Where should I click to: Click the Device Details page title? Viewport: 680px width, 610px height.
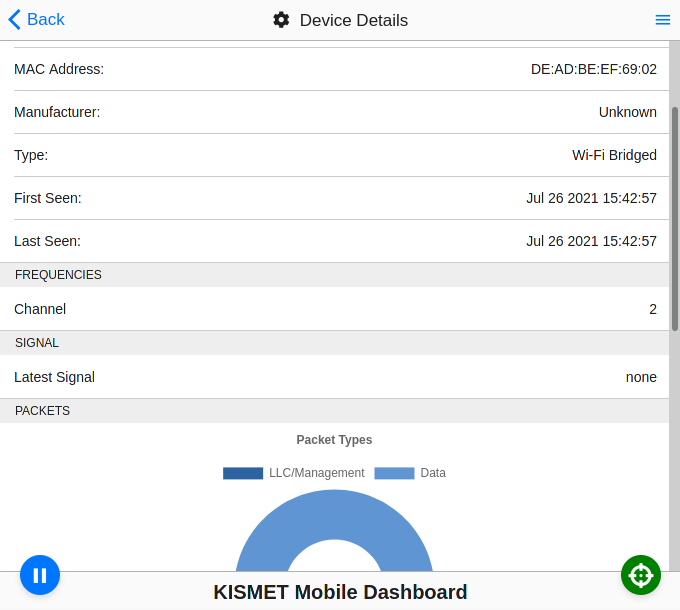click(354, 20)
